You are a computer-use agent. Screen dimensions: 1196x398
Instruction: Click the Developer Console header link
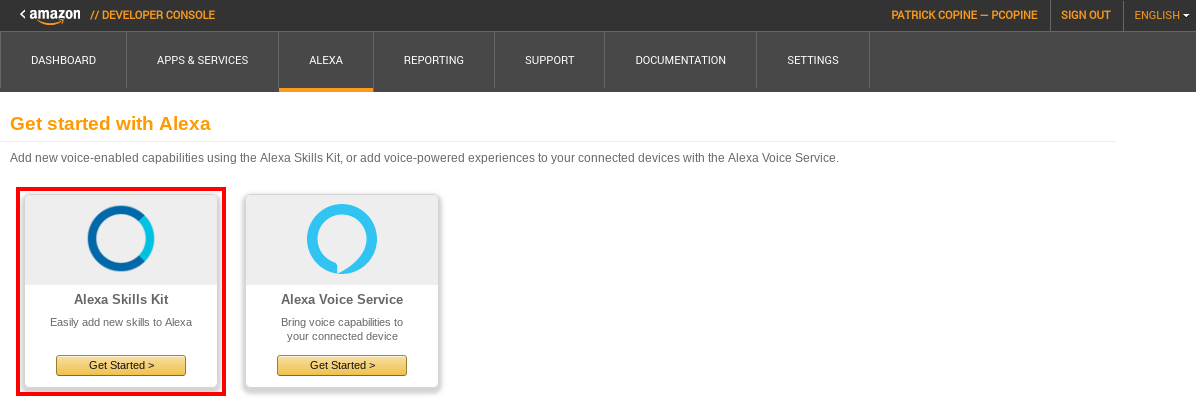click(153, 15)
